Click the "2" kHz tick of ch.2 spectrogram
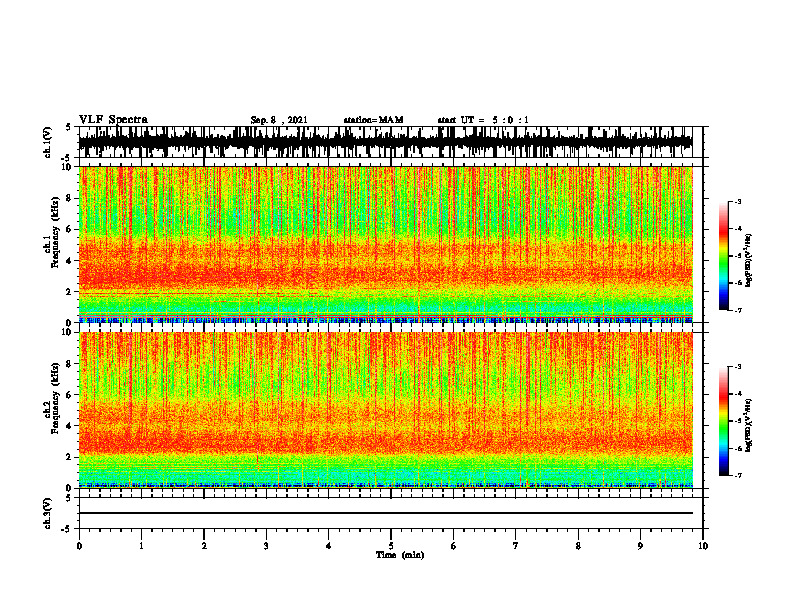 point(70,457)
